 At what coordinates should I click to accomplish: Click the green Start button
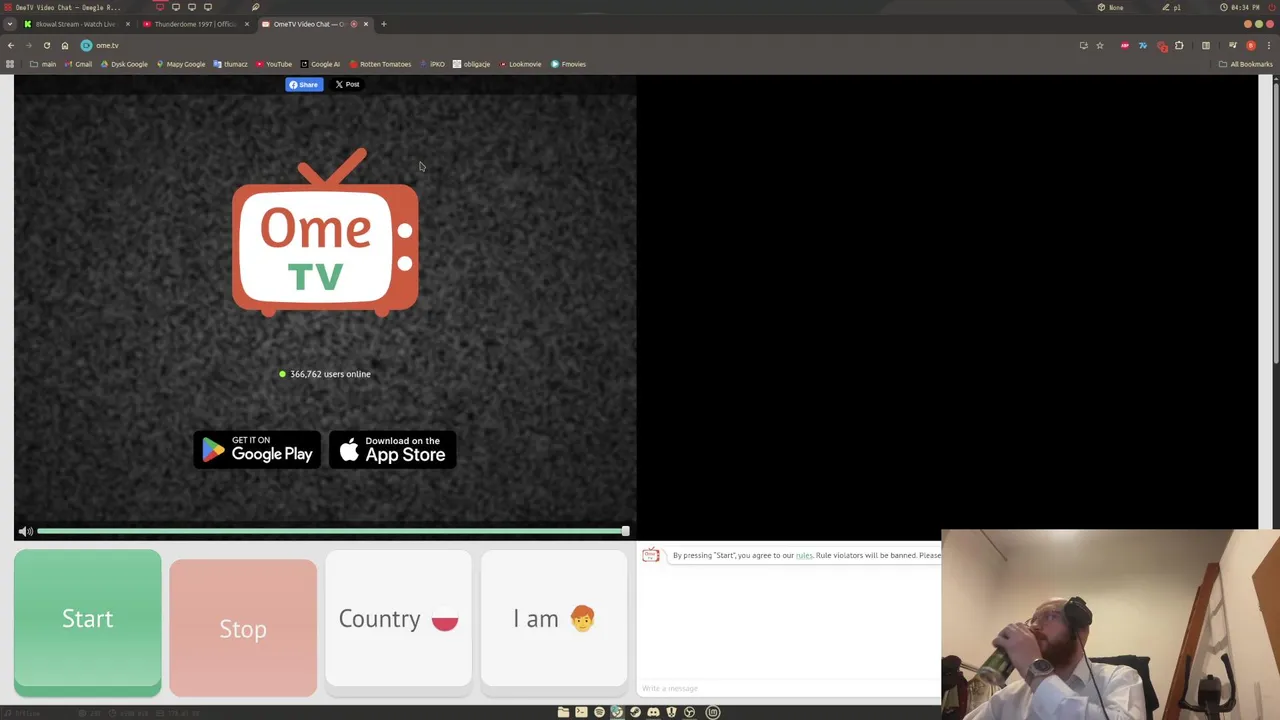pos(88,622)
